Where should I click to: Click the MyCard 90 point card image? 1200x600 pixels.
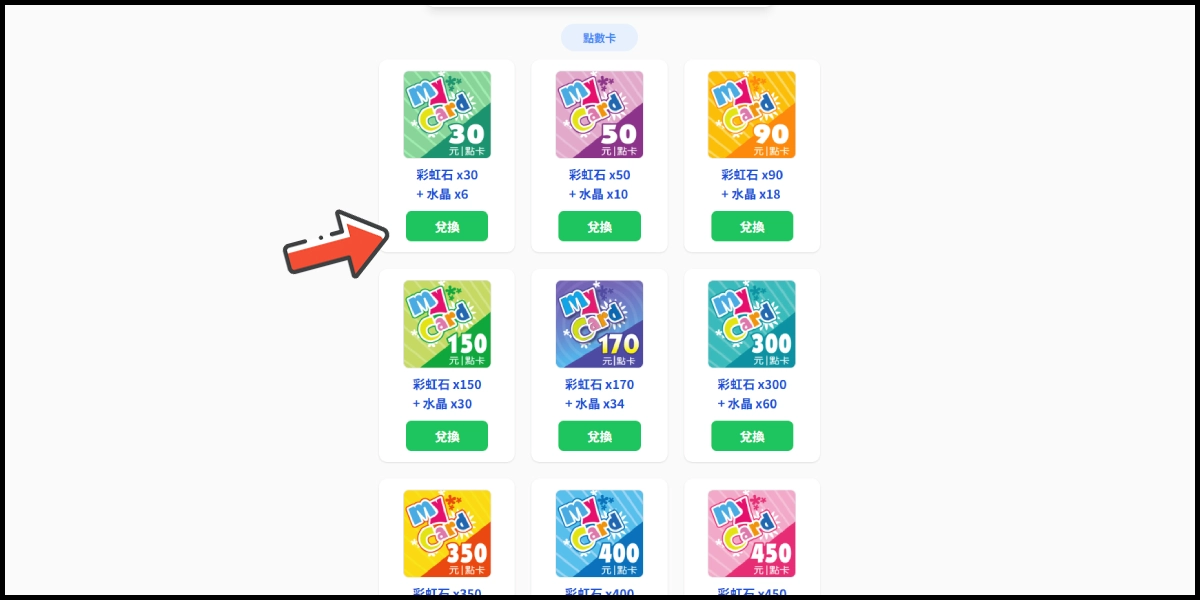[x=752, y=114]
